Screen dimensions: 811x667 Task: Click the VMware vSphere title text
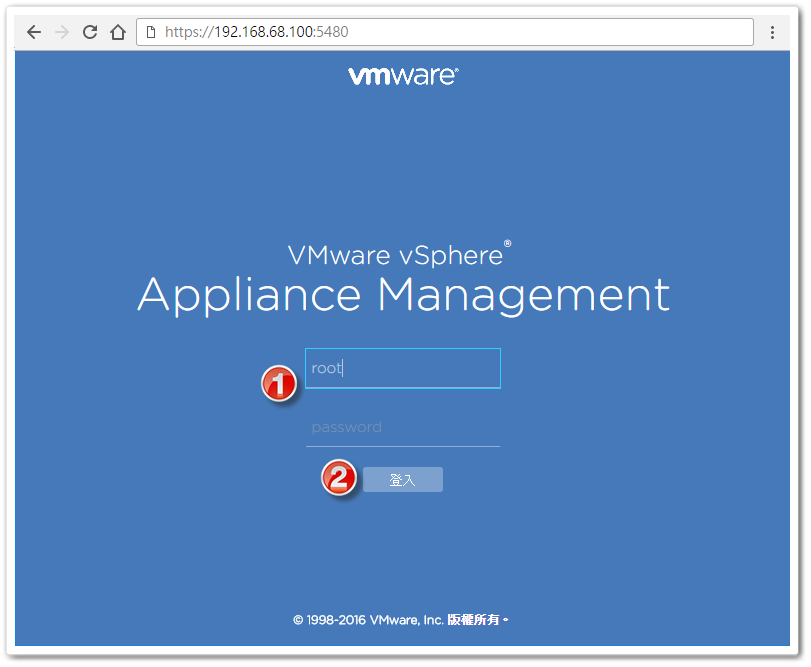coord(399,254)
